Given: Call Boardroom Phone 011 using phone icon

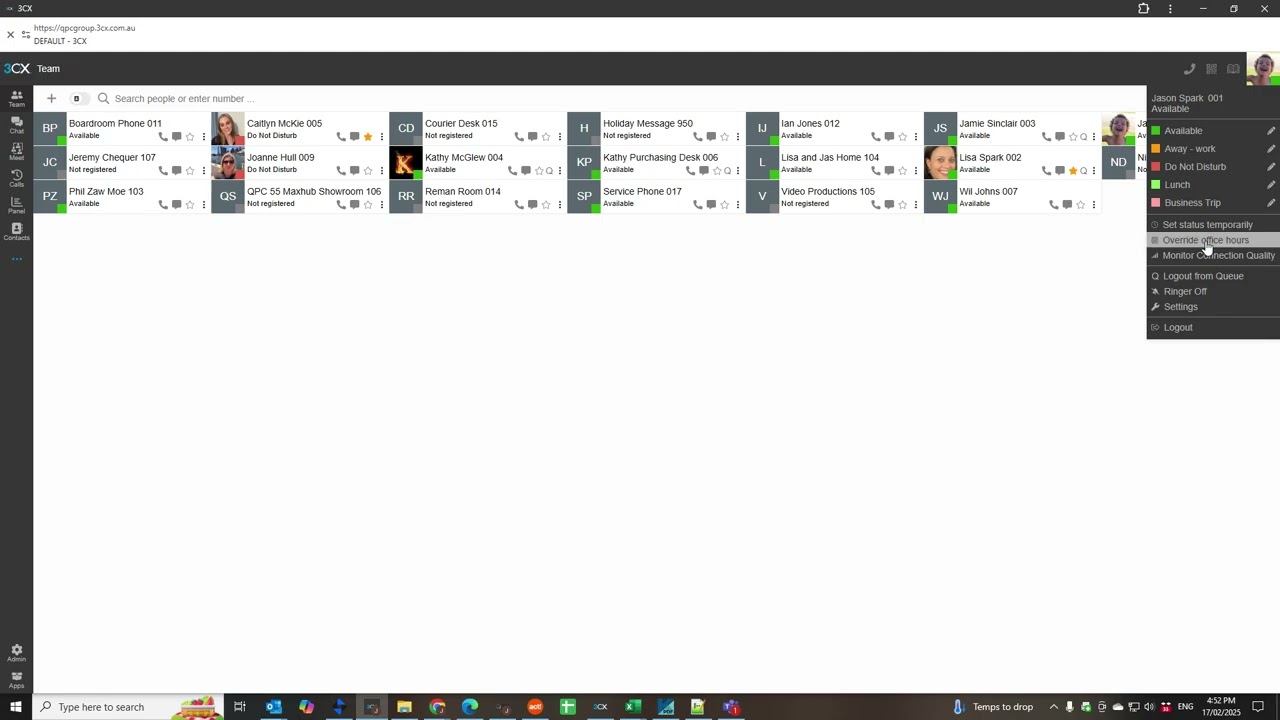Looking at the screenshot, I should [163, 137].
